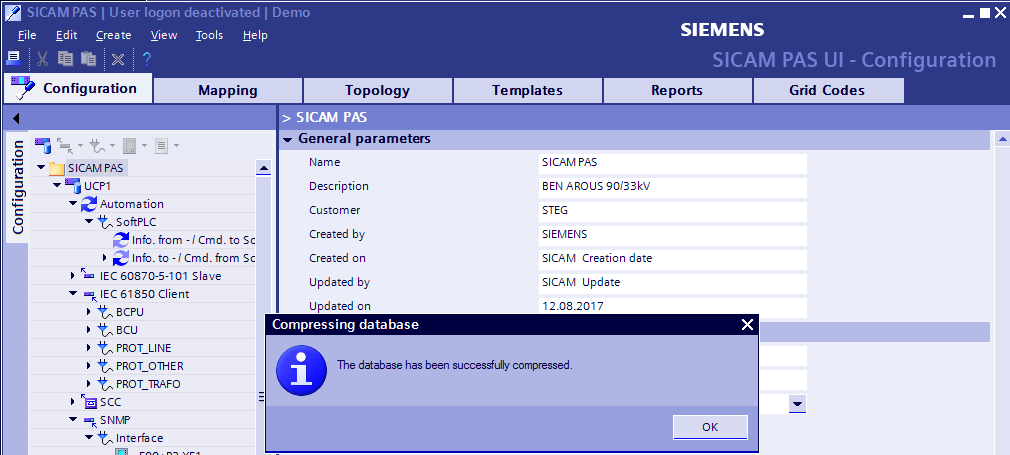1010x455 pixels.
Task: Expand the PROT_LINE tree node
Action: (89, 348)
